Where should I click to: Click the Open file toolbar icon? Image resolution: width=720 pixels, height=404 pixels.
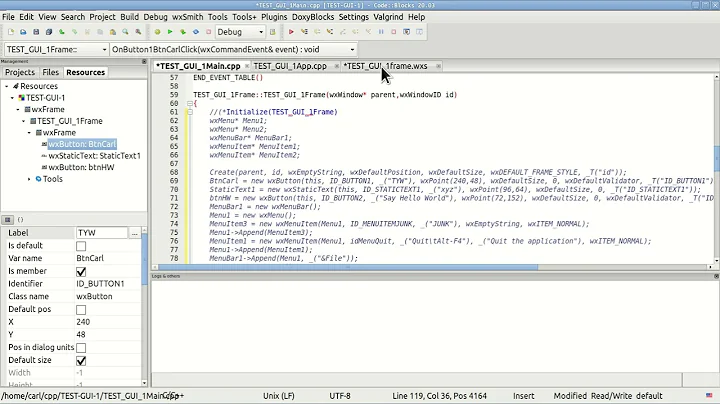[23, 32]
